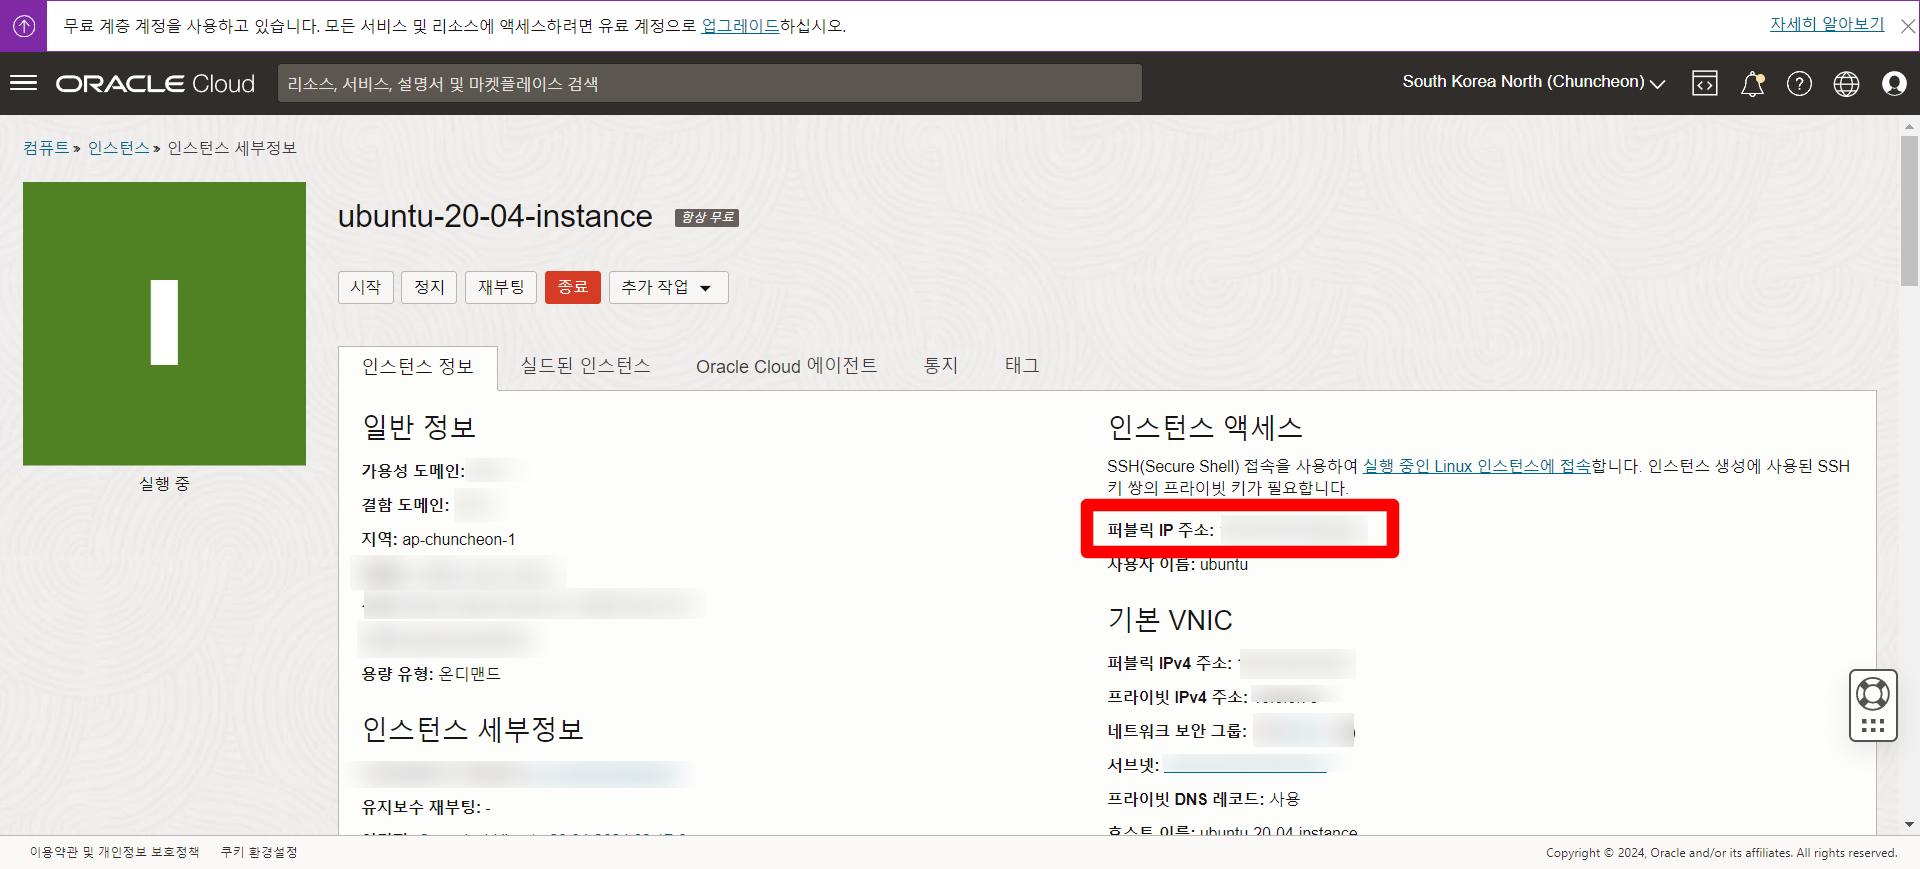Select the 인스턴스 정보 tab
Viewport: 1920px width, 869px height.
tap(418, 367)
